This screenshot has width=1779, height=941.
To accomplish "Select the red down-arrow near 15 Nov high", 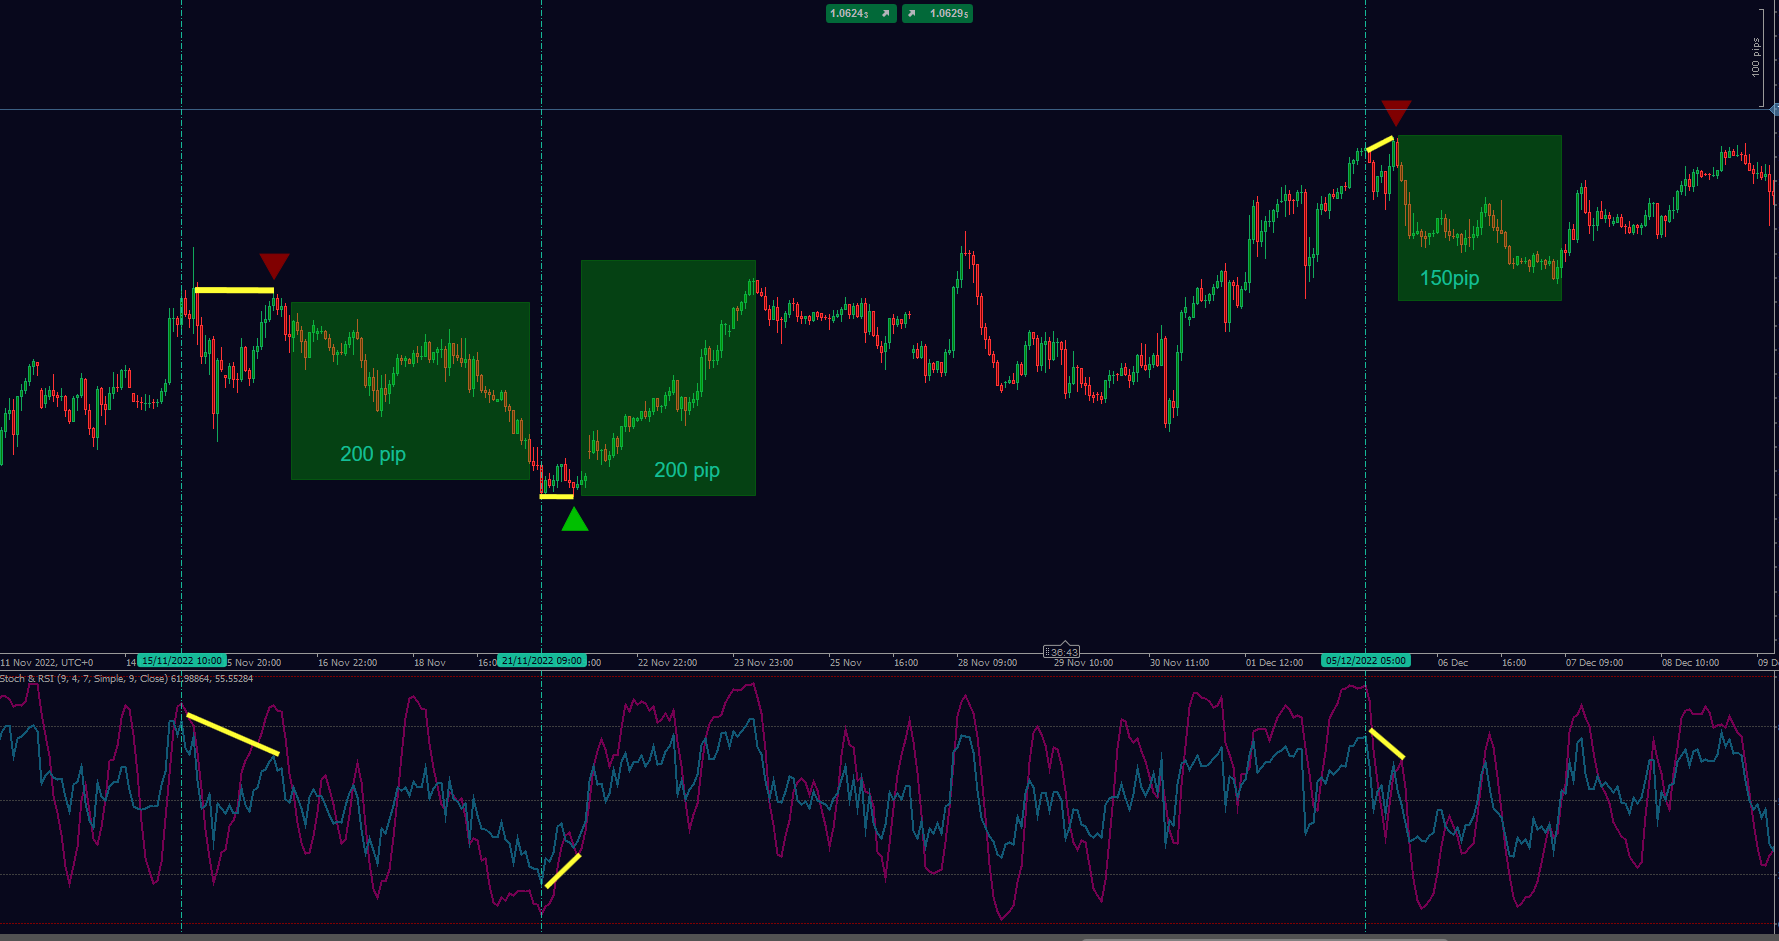I will (274, 265).
